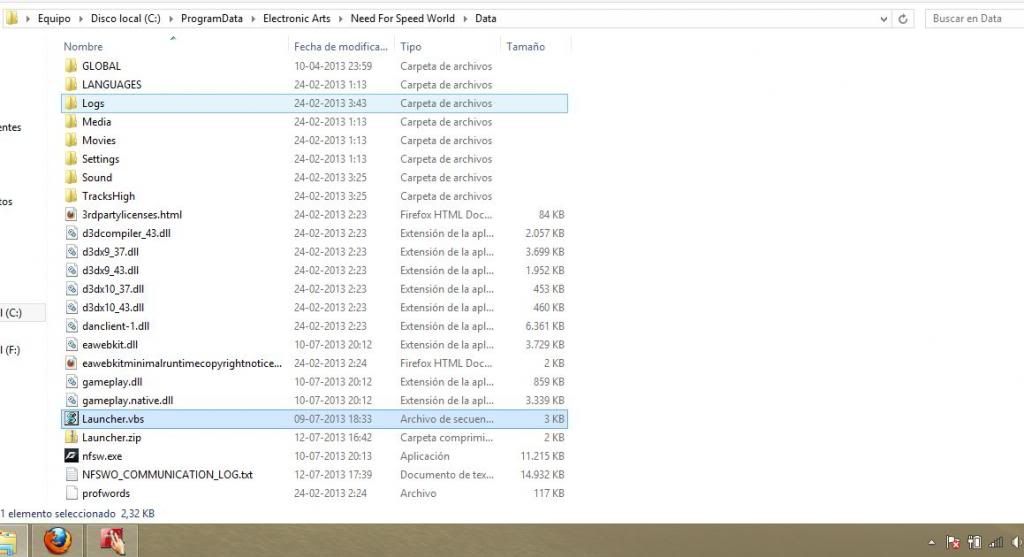Viewport: 1024px width, 557px height.
Task: Select the Media folder icon
Action: (71, 121)
